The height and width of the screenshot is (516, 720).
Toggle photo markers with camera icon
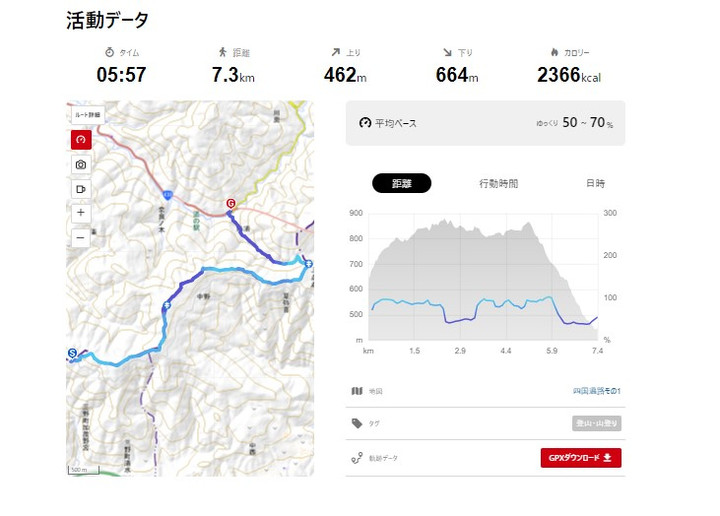pos(81,164)
